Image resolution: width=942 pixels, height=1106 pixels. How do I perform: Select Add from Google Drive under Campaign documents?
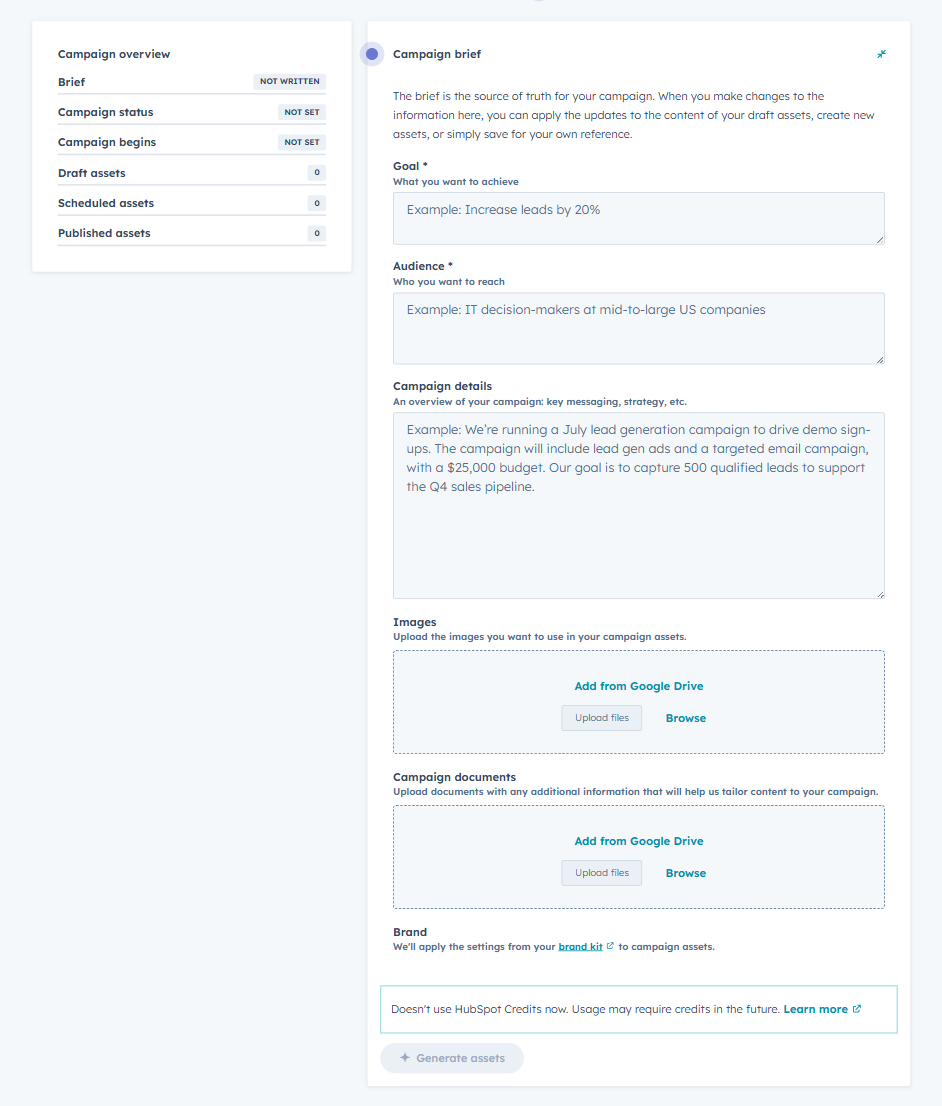pos(638,841)
